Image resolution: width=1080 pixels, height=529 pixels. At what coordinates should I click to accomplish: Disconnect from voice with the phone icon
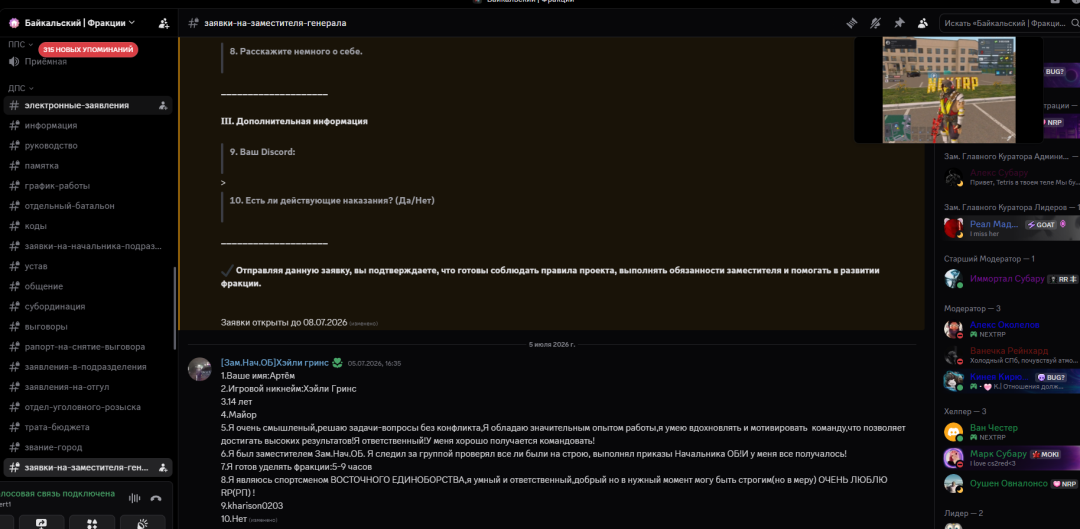point(156,499)
